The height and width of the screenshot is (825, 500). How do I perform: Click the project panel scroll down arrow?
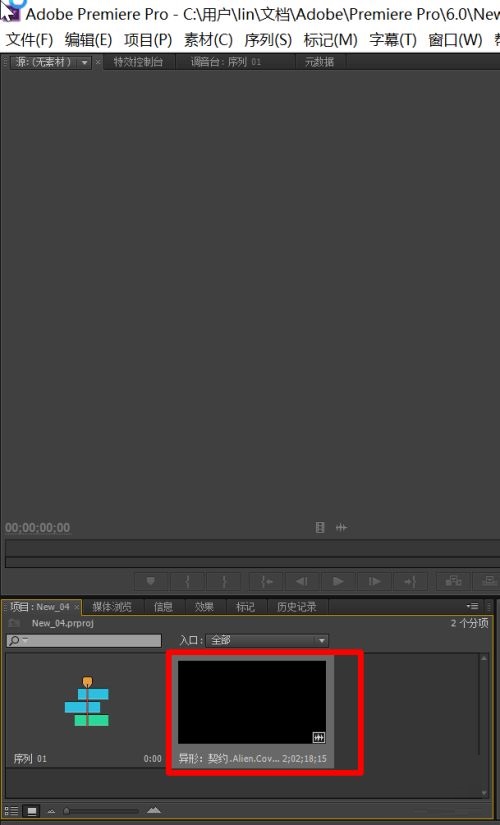coord(484,793)
